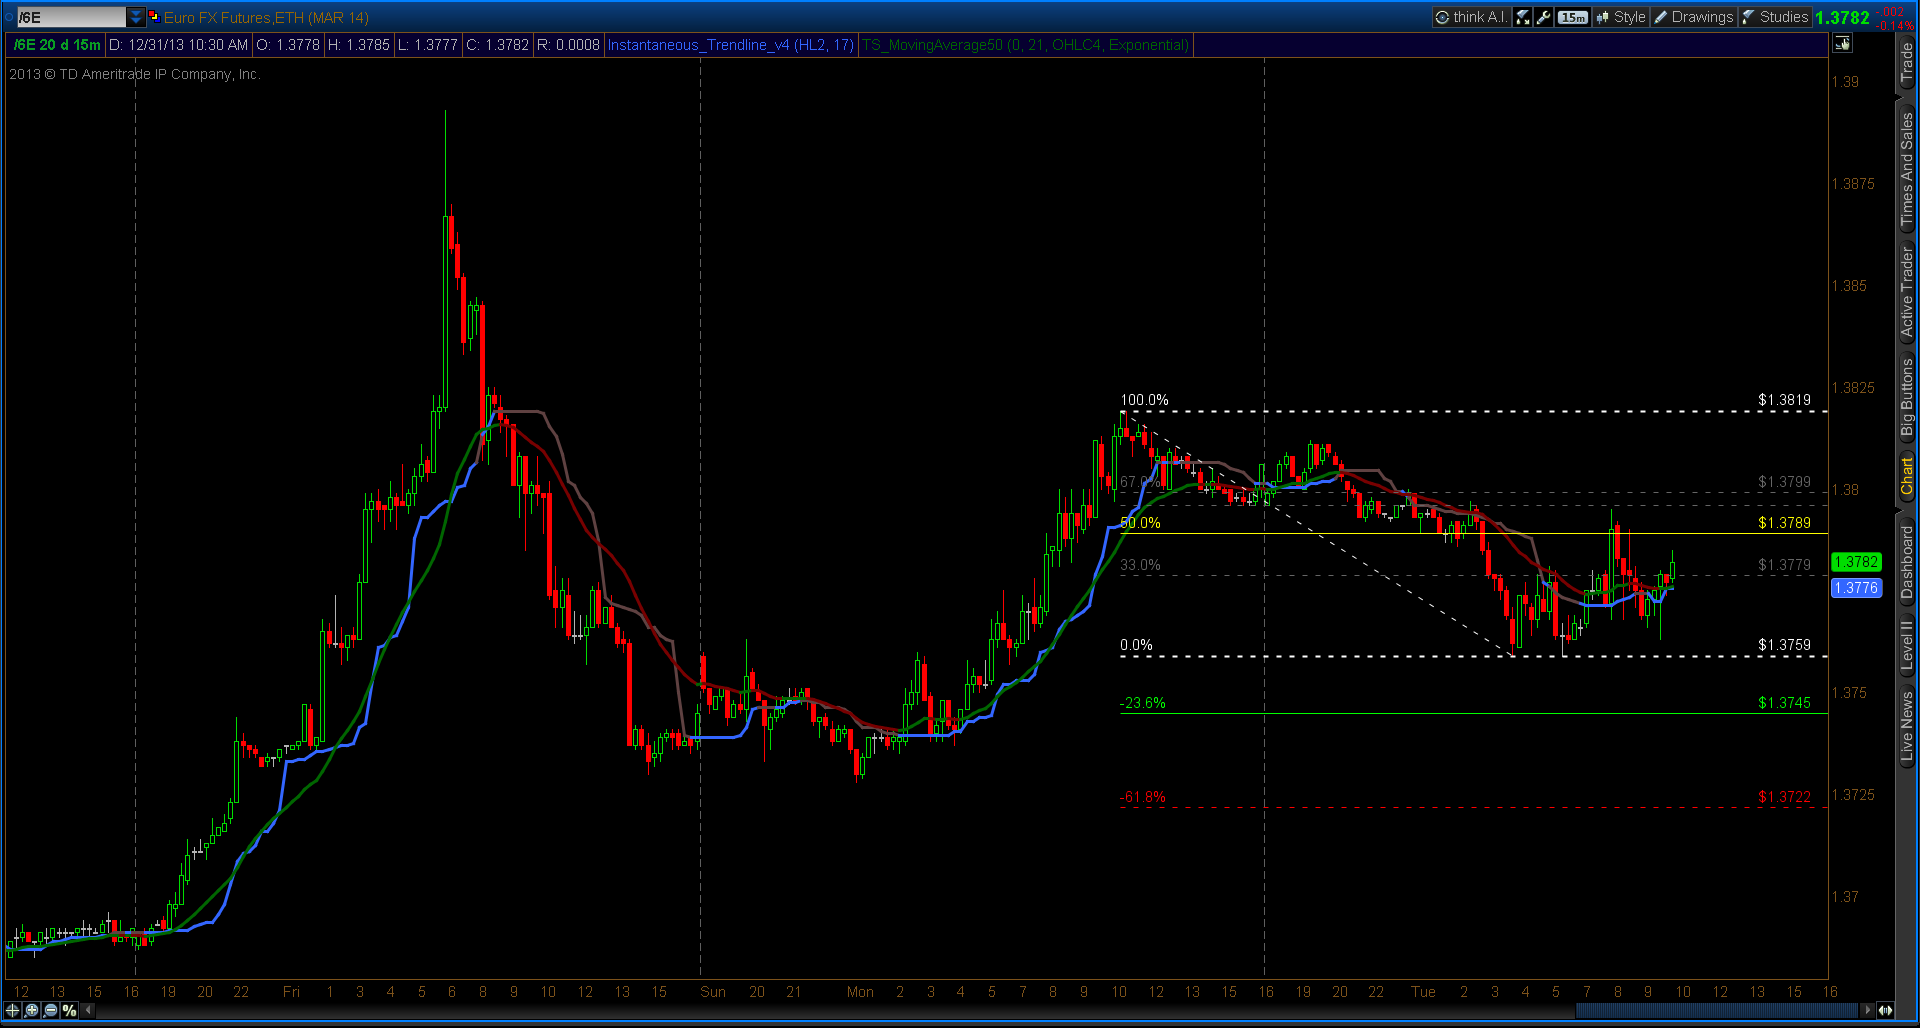Click the blue 1.3776 price bubble
The image size is (1920, 1028).
coord(1856,588)
